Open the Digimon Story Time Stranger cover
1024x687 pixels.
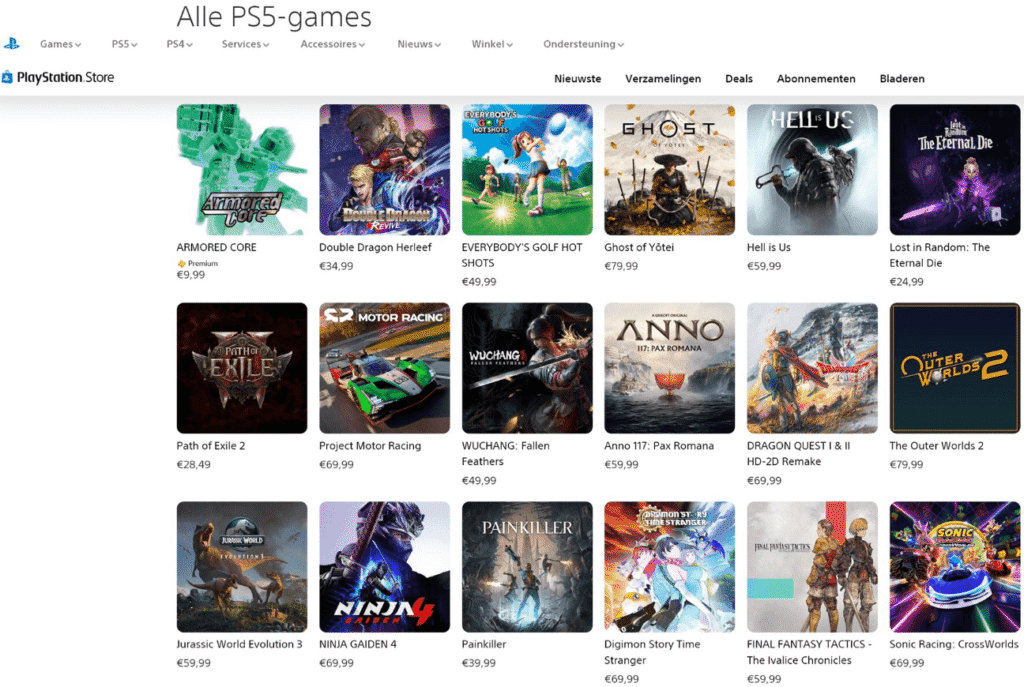tap(669, 567)
